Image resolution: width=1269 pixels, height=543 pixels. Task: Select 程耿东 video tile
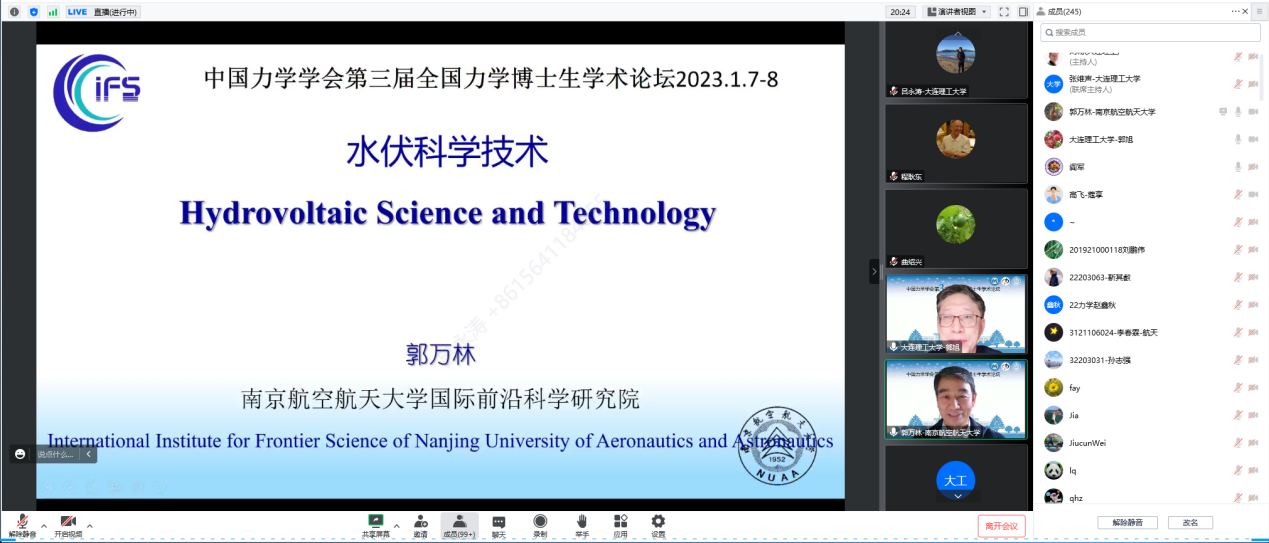[956, 143]
